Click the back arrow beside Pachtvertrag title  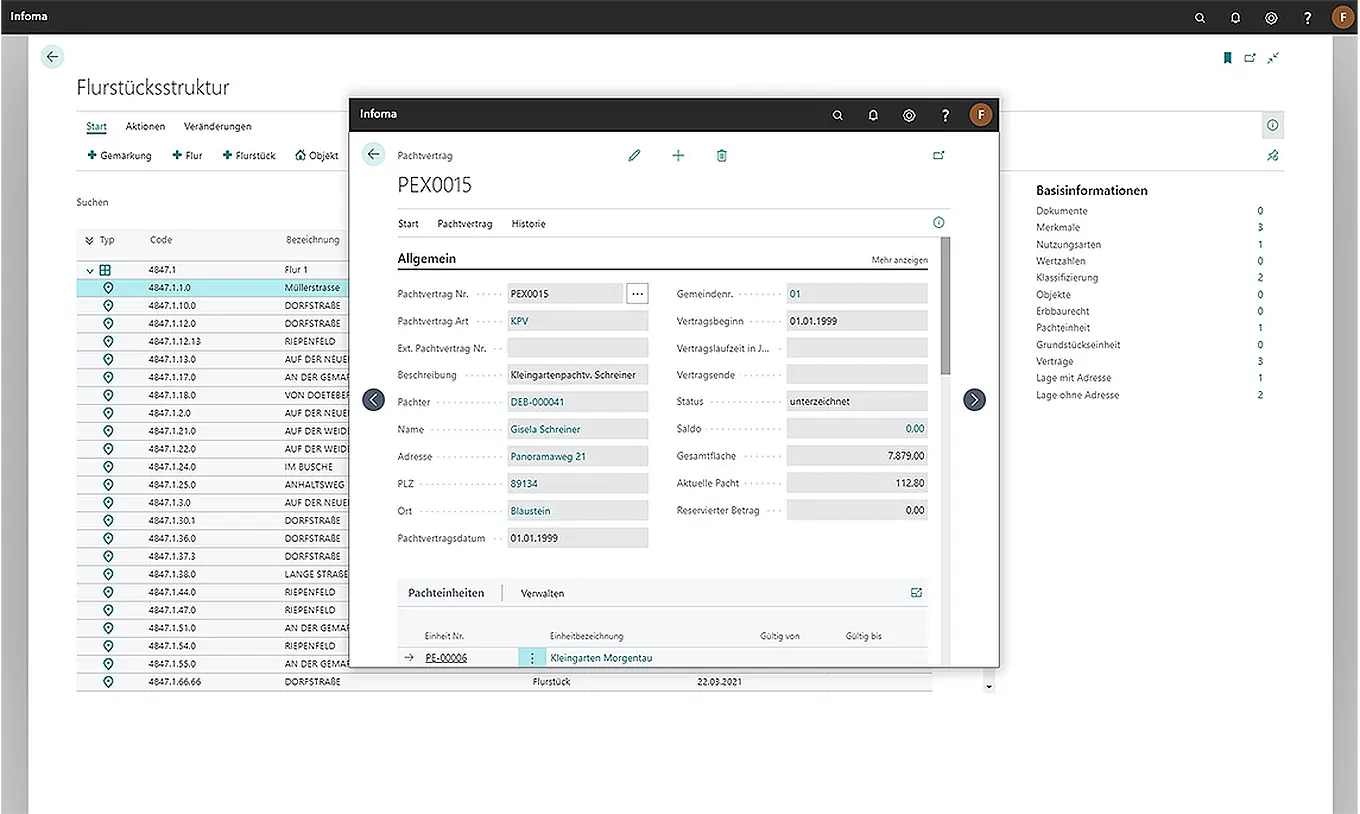pos(373,154)
